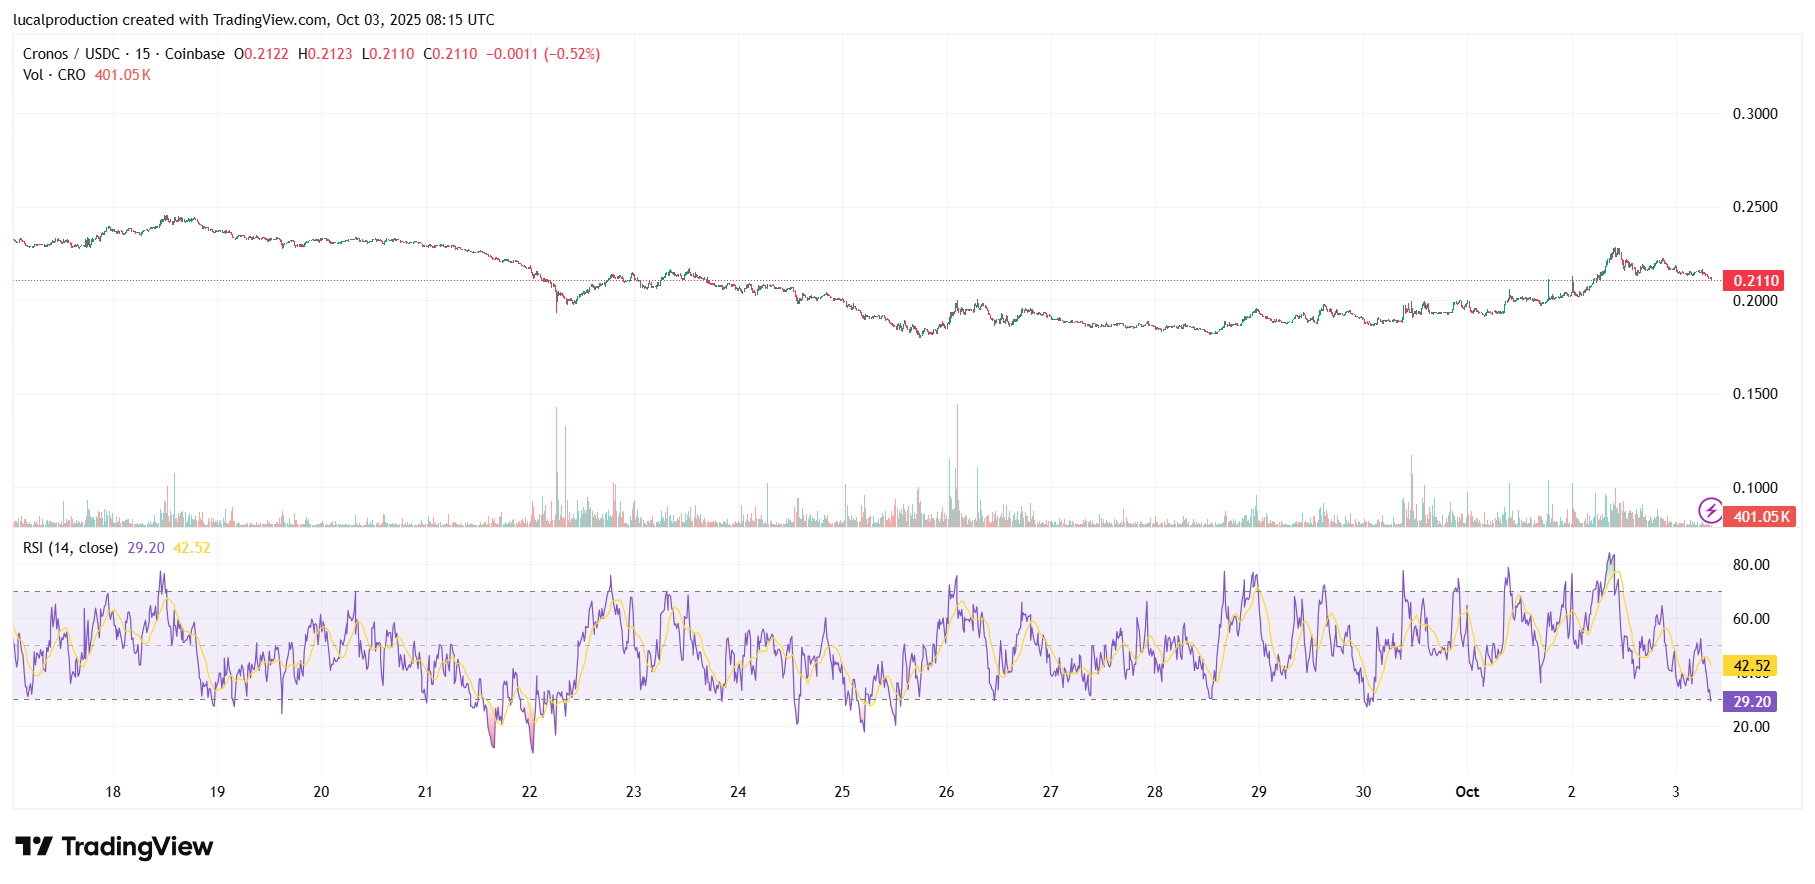The height and width of the screenshot is (884, 1815).
Task: Click the chart header with the TradingView.com timestamp
Action: point(254,20)
